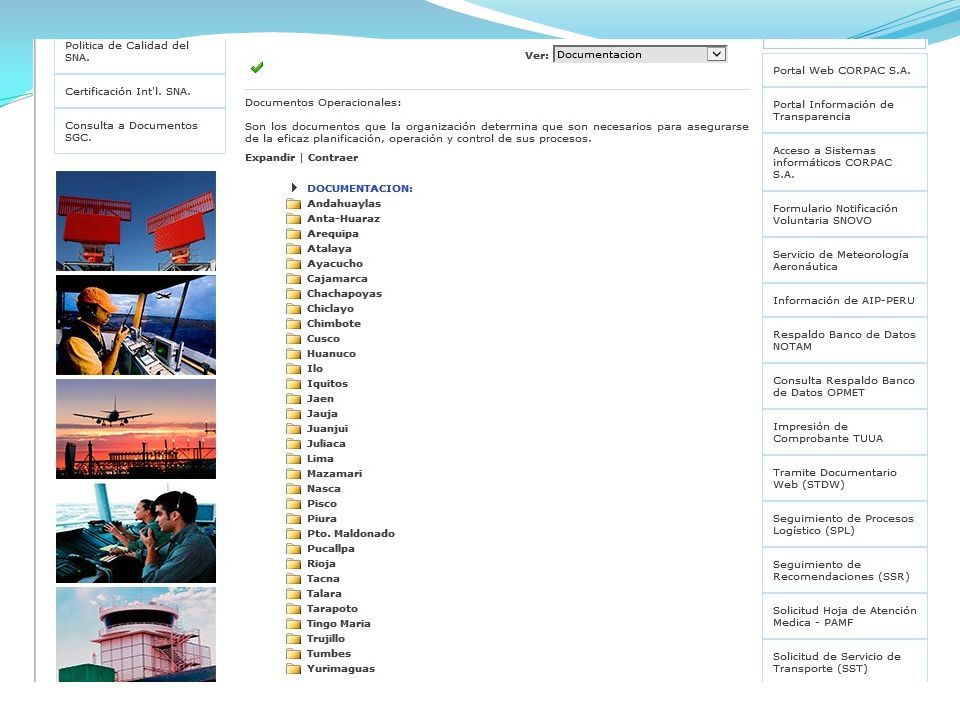Viewport: 960px width, 720px height.
Task: Select the Trujillo tree entry
Action: point(326,639)
